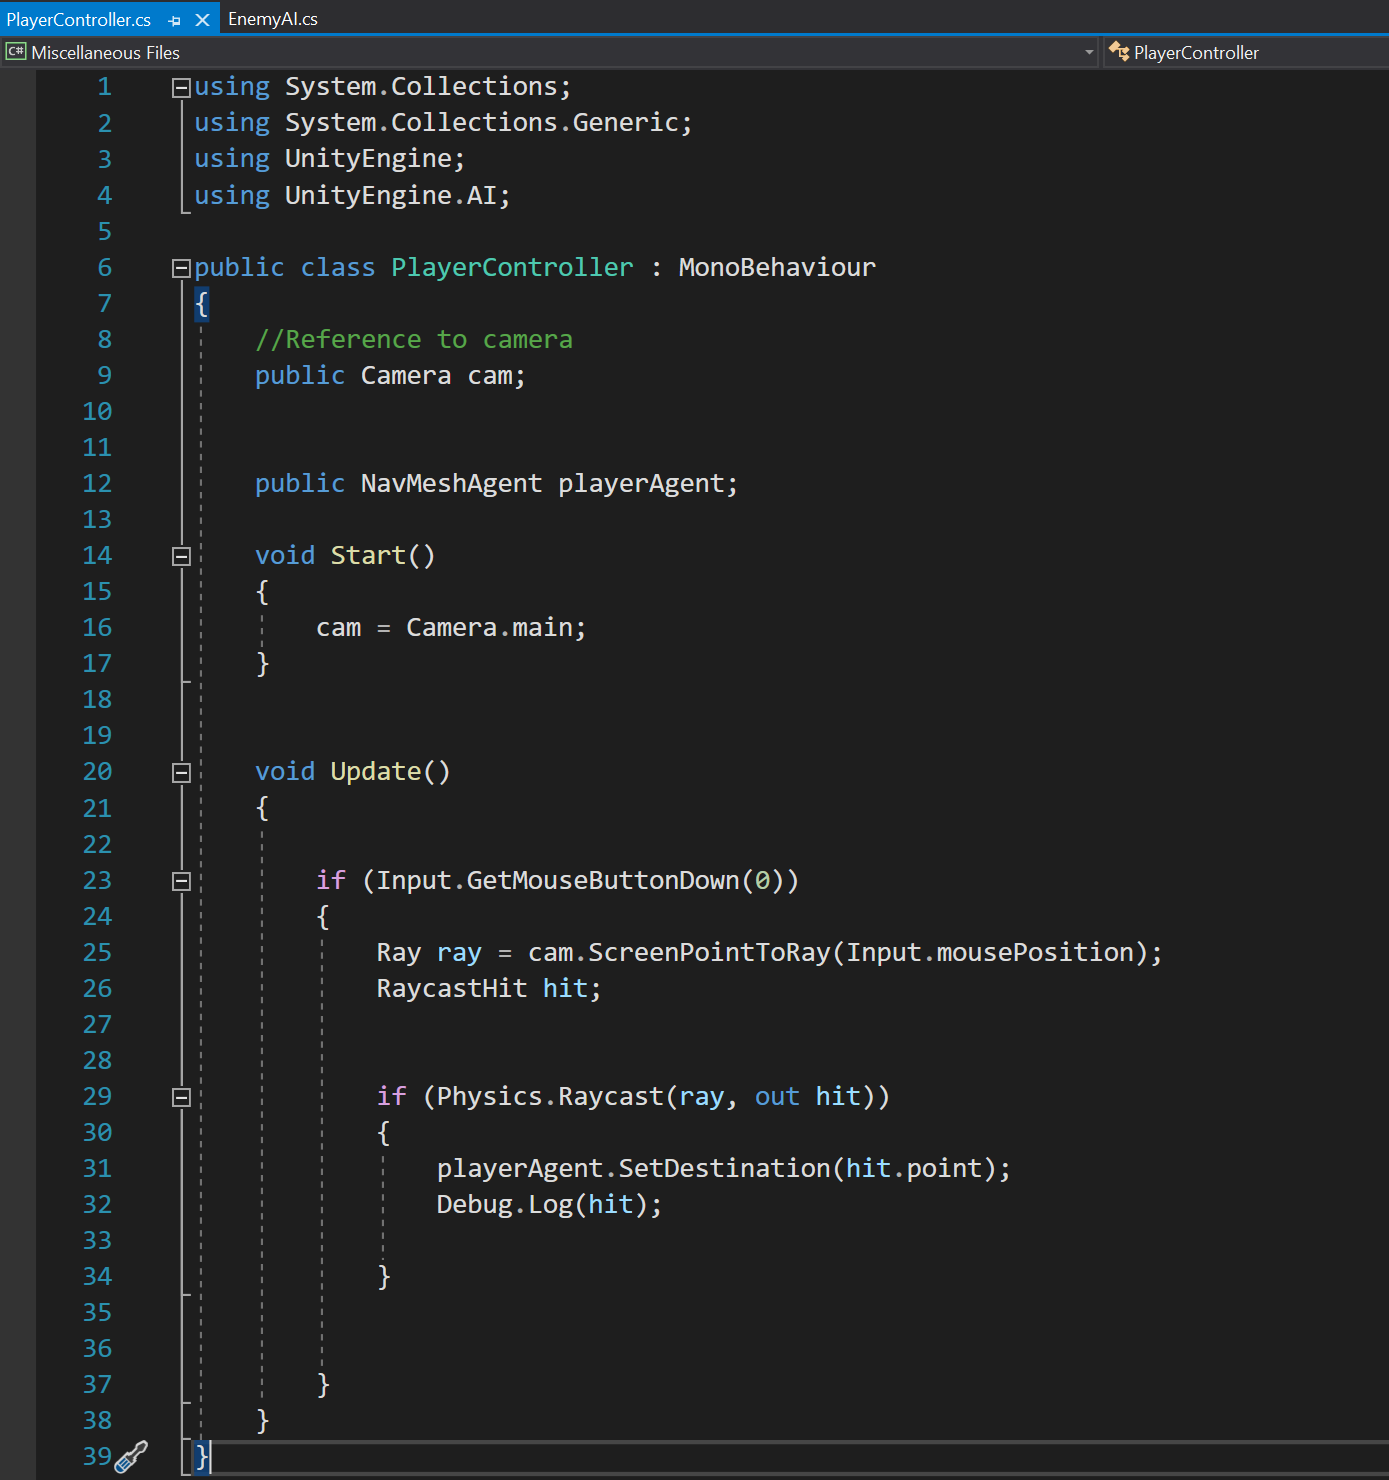Viewport: 1389px width, 1480px height.
Task: Open the PlayerController type dropdown
Action: tap(1246, 52)
